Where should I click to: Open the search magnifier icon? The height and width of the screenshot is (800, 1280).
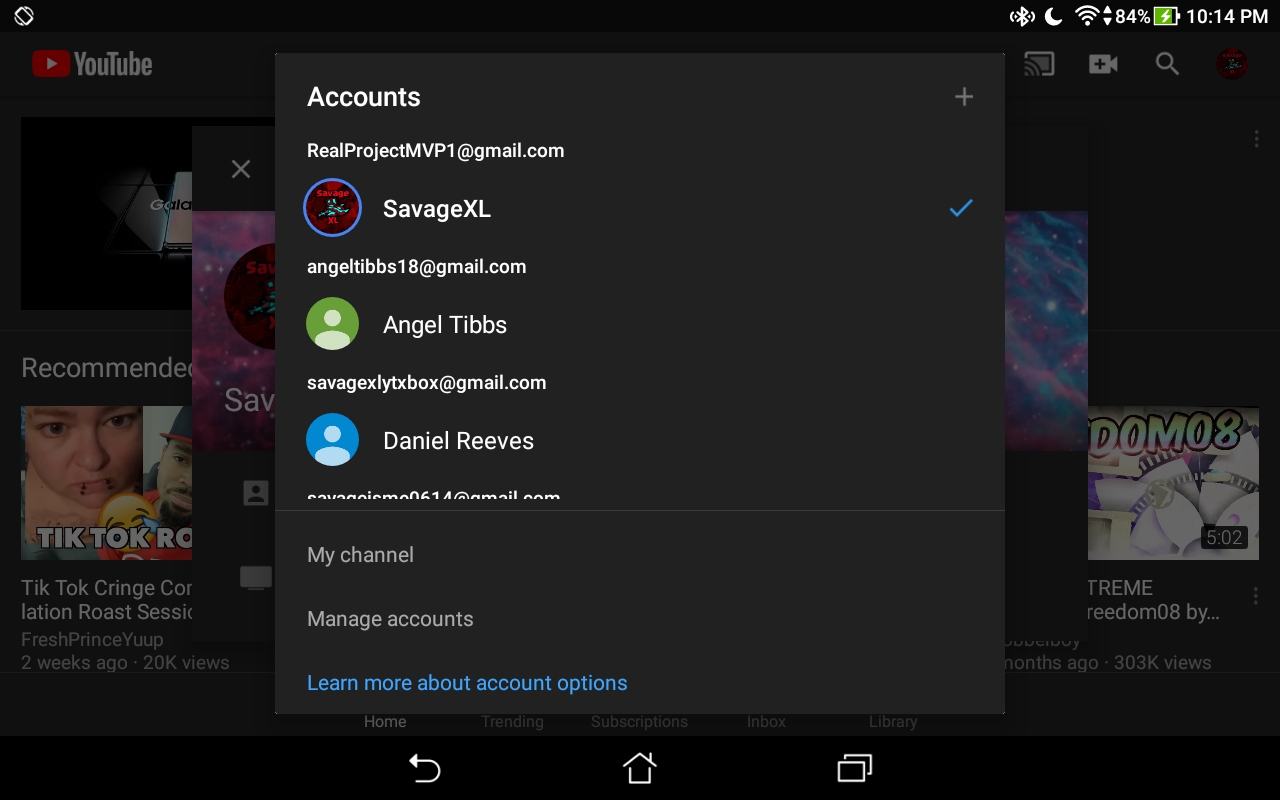(1167, 64)
